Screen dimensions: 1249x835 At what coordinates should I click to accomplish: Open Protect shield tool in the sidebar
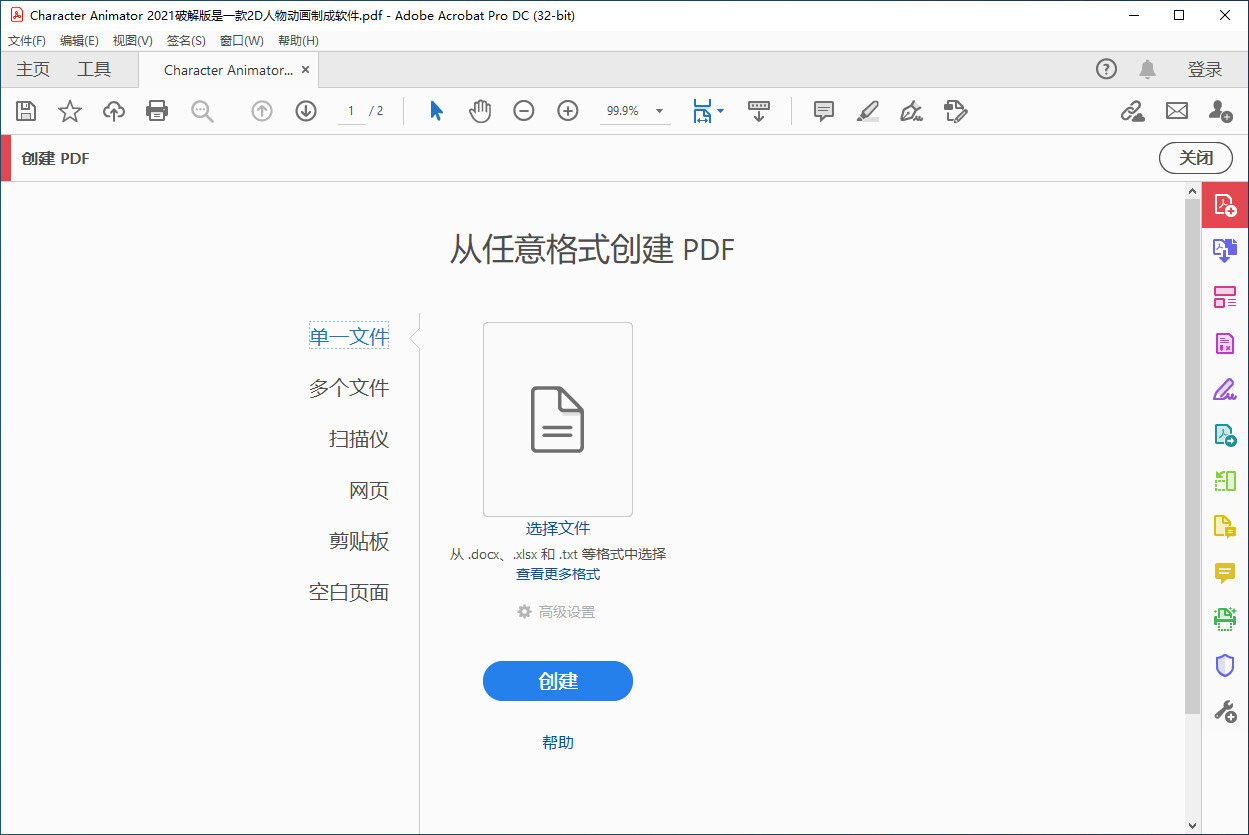pyautogui.click(x=1225, y=665)
